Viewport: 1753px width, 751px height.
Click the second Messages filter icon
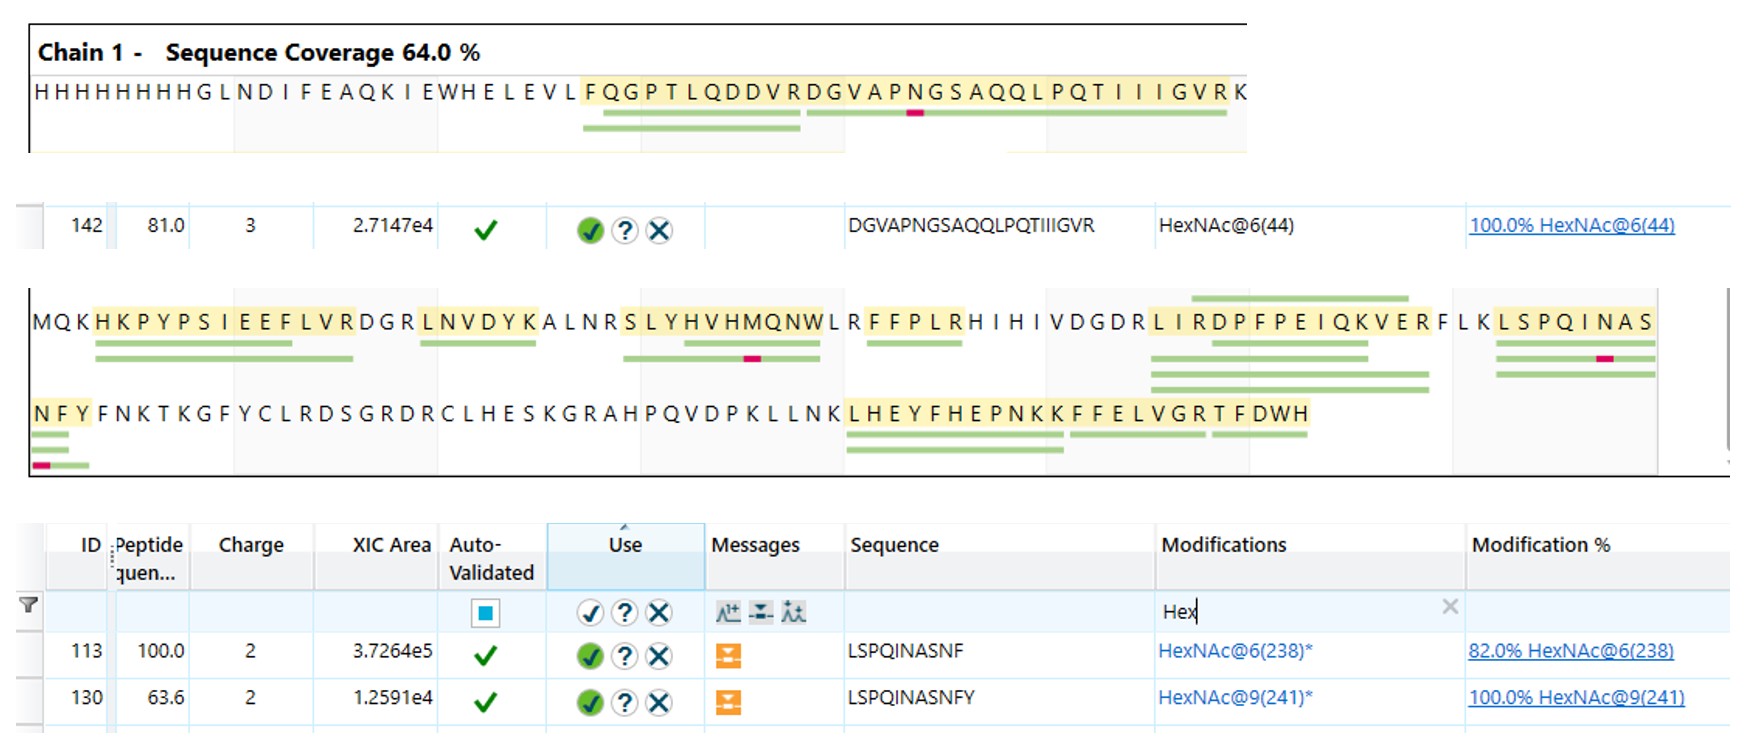pyautogui.click(x=761, y=612)
